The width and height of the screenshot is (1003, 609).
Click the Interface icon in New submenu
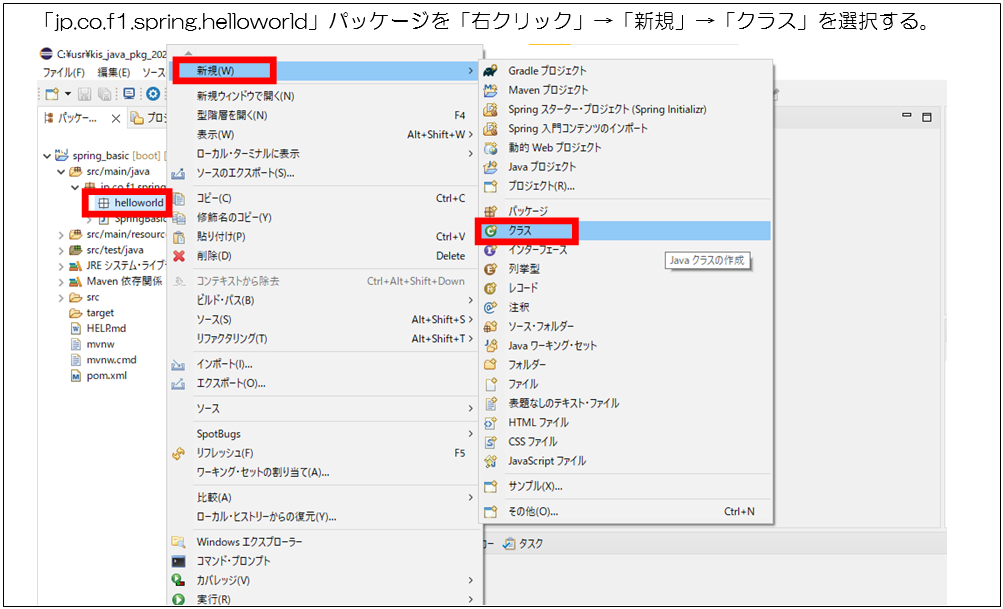491,250
